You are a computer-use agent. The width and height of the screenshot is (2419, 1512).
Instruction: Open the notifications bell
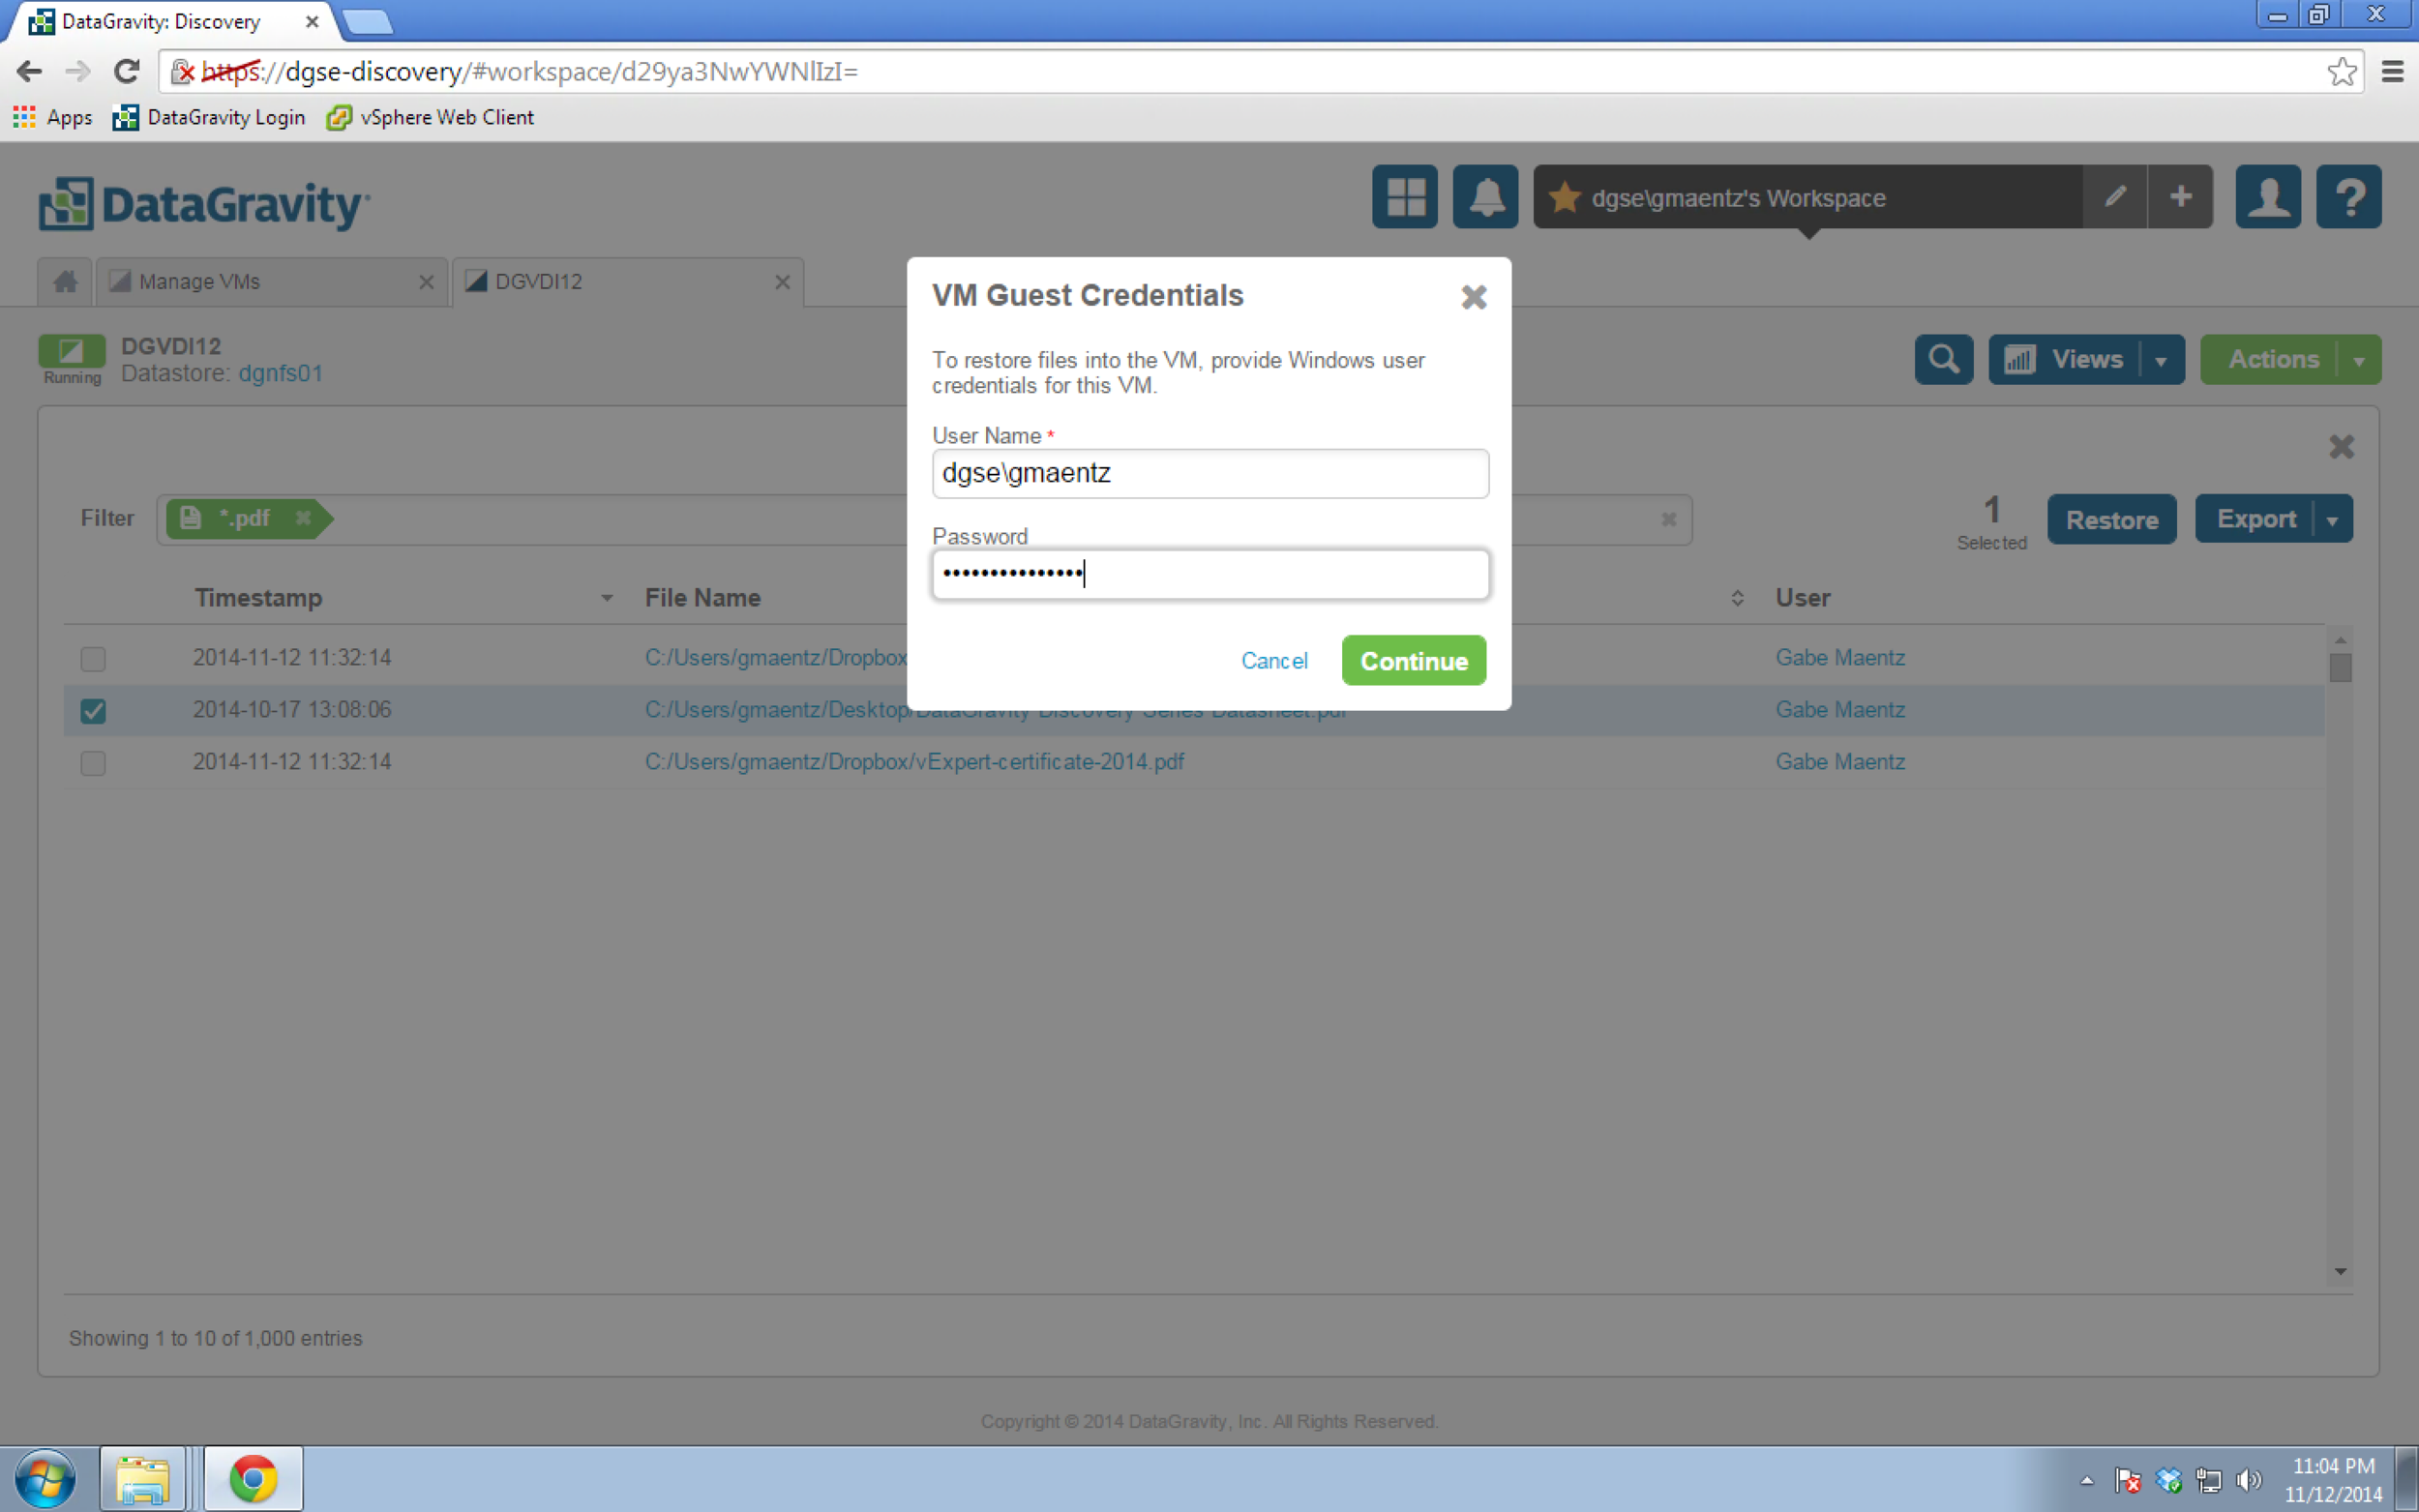pyautogui.click(x=1485, y=197)
